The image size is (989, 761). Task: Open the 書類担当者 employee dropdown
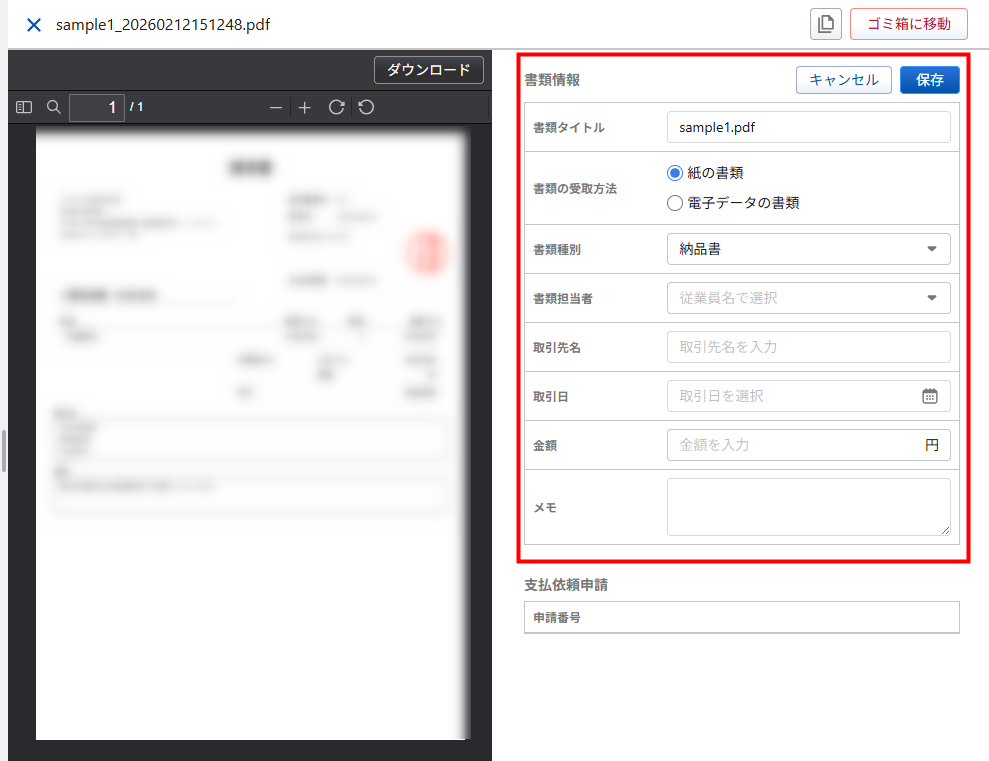click(808, 298)
